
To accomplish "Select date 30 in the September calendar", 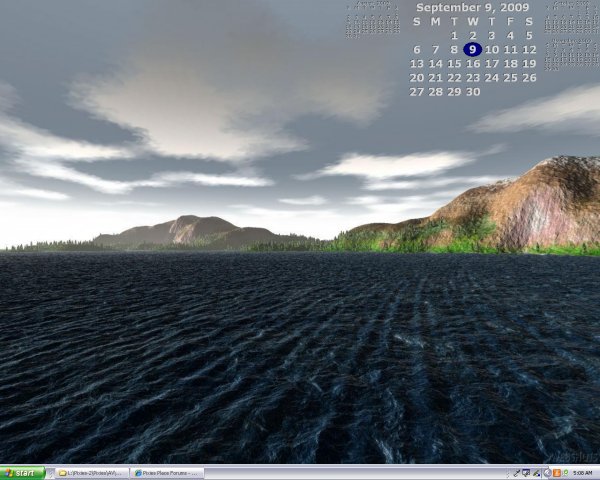I will pos(473,91).
